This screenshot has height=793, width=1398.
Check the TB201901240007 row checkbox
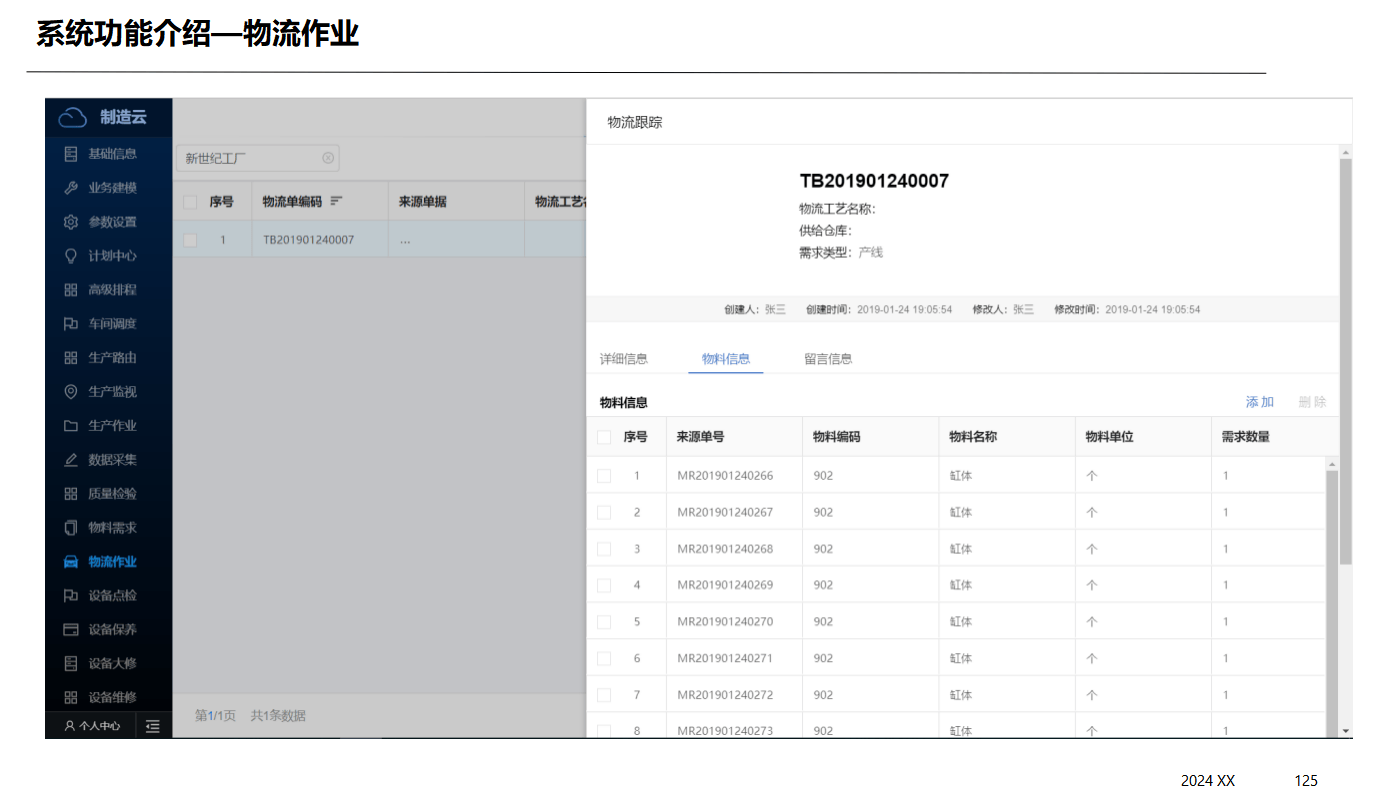coord(190,240)
